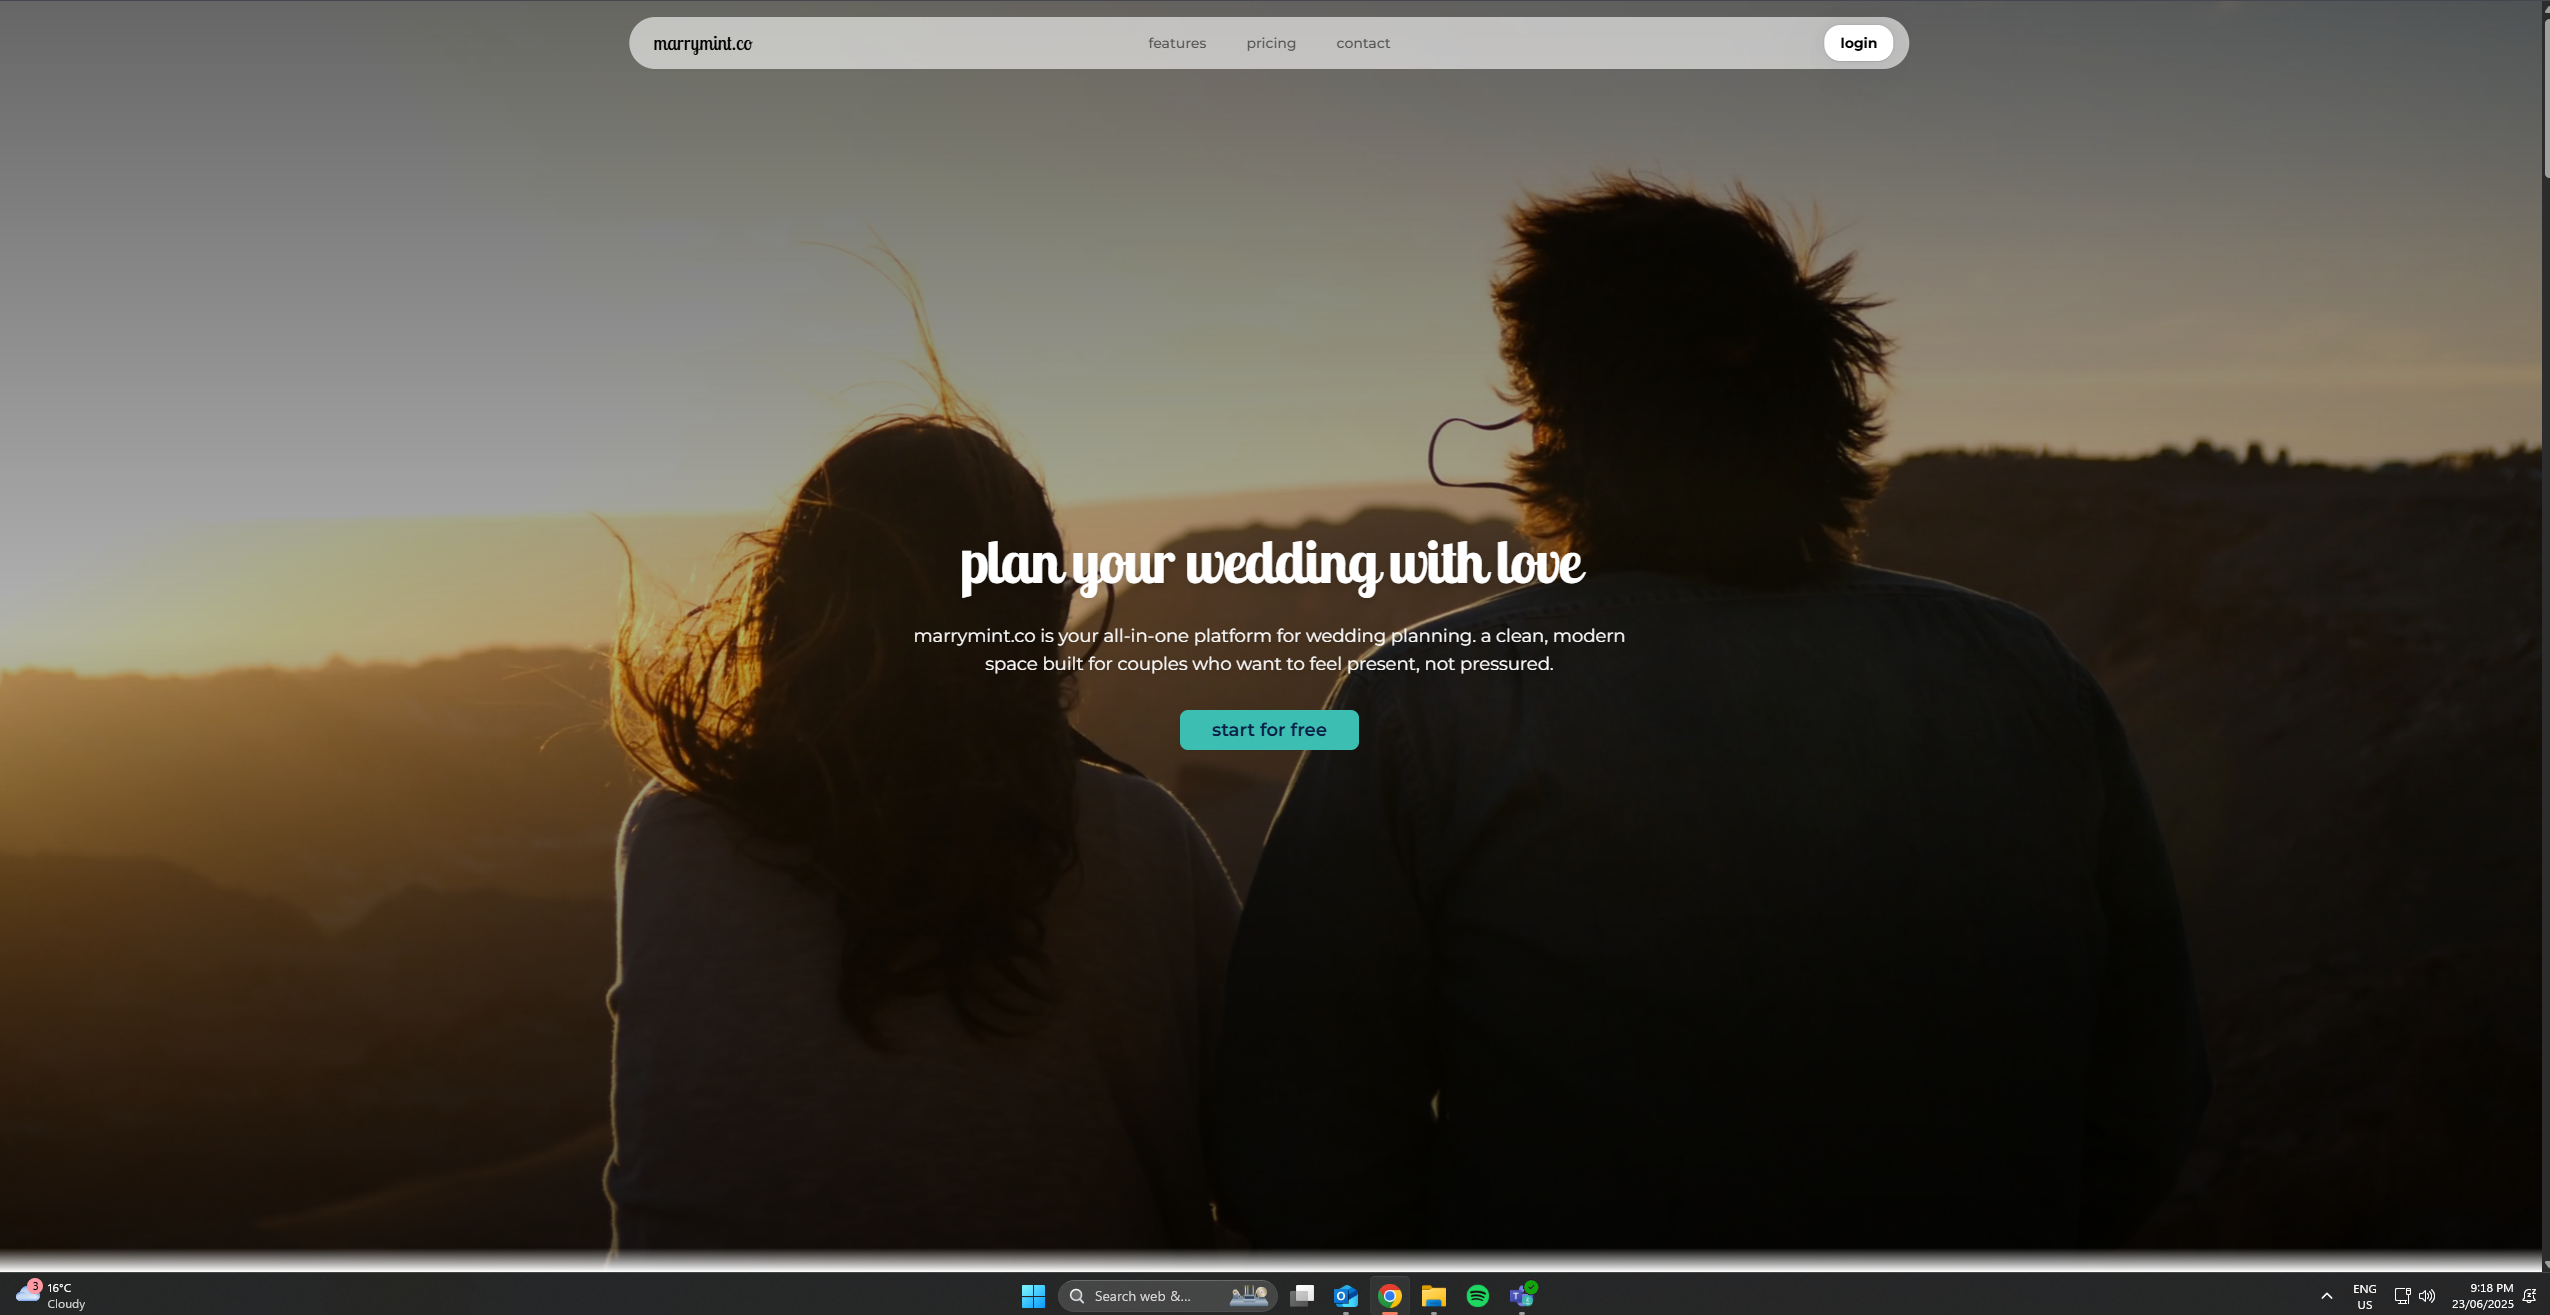The image size is (2550, 1315).
Task: Launch Outlook from the taskbar
Action: click(x=1345, y=1296)
